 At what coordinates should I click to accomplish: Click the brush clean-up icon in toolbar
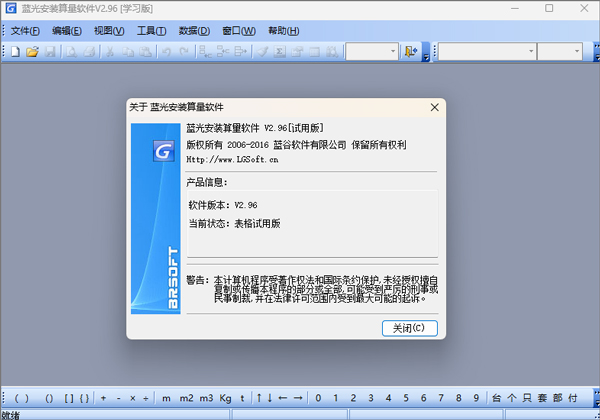(x=262, y=52)
